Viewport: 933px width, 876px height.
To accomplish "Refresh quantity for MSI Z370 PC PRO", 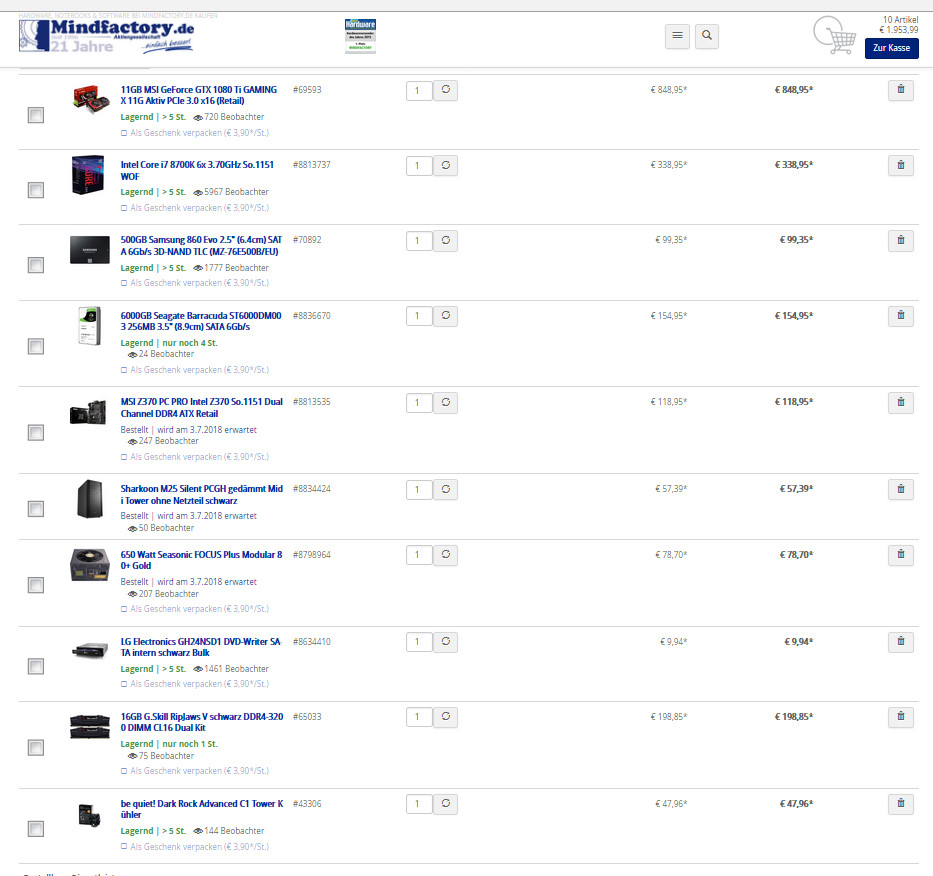I will 446,402.
